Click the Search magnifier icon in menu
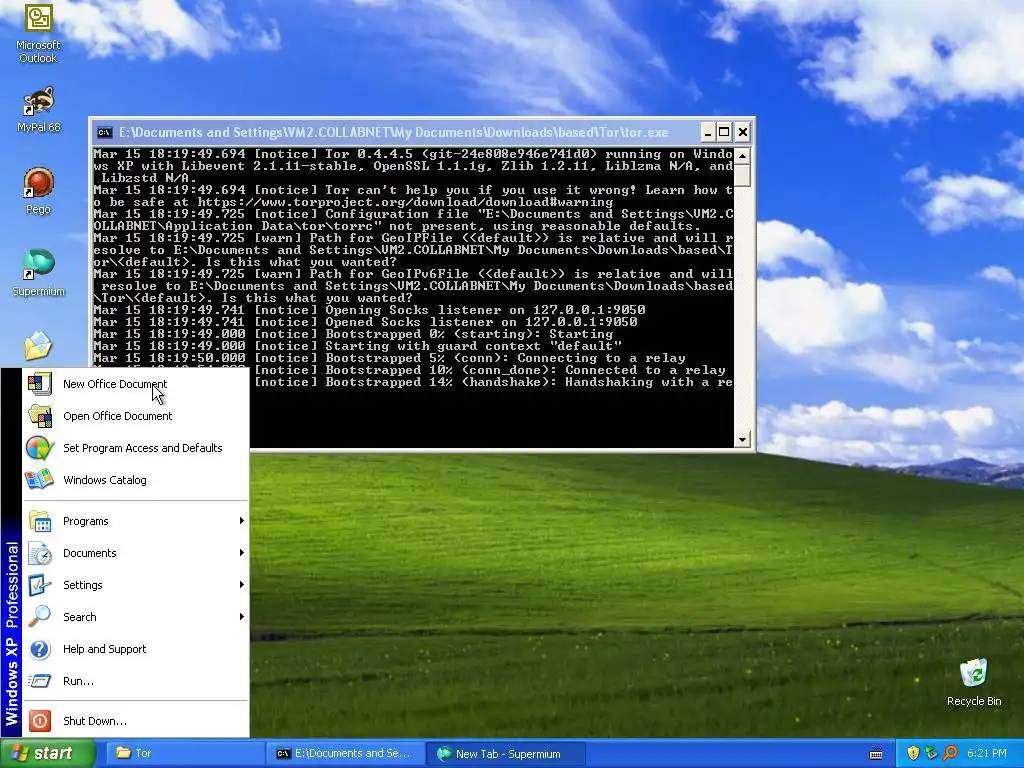Image resolution: width=1024 pixels, height=768 pixels. (40, 616)
